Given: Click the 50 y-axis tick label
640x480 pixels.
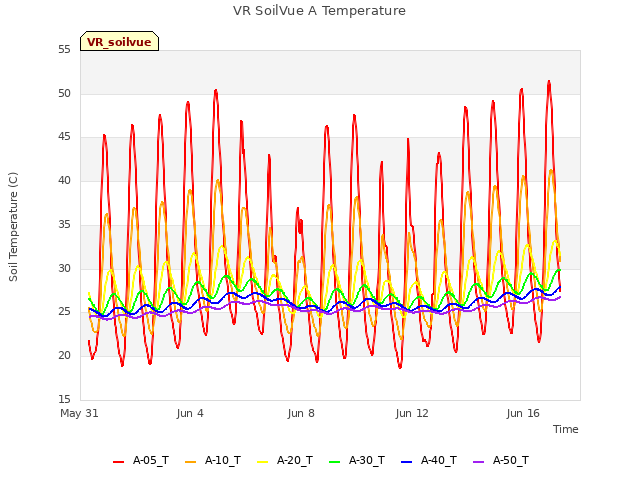Looking at the screenshot, I should 64,93.
